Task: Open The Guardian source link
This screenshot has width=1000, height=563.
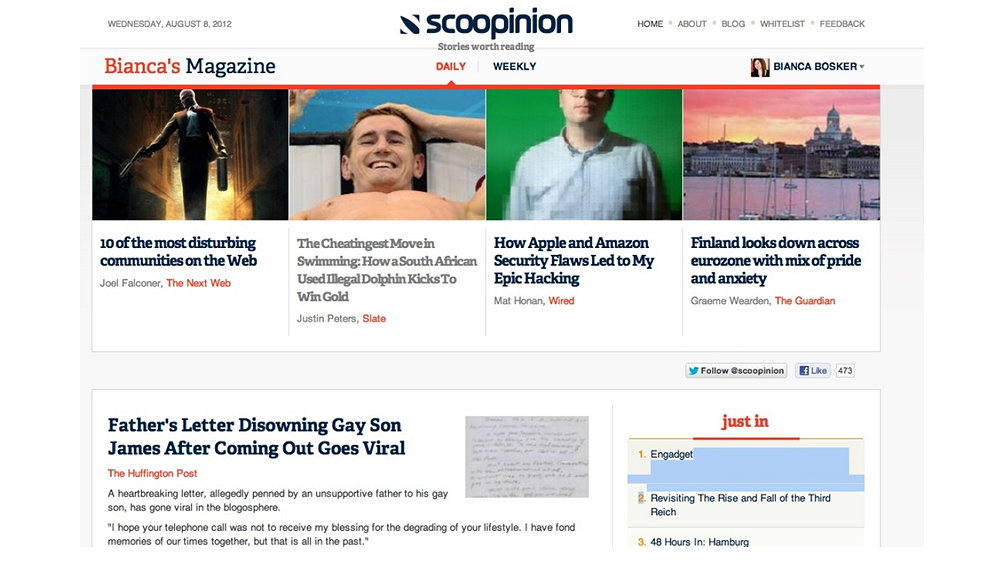Action: (x=804, y=301)
